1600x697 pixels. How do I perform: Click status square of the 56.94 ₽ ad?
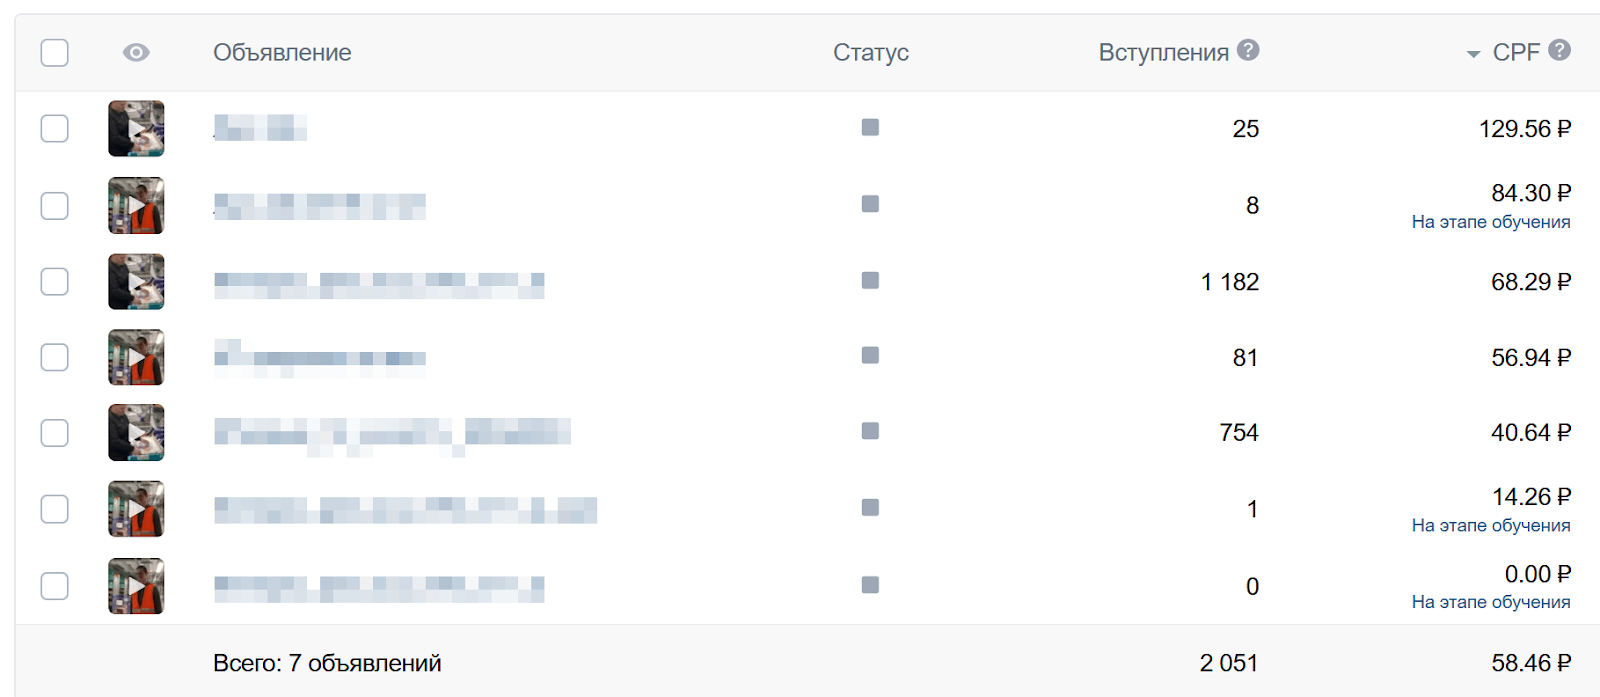pos(870,355)
